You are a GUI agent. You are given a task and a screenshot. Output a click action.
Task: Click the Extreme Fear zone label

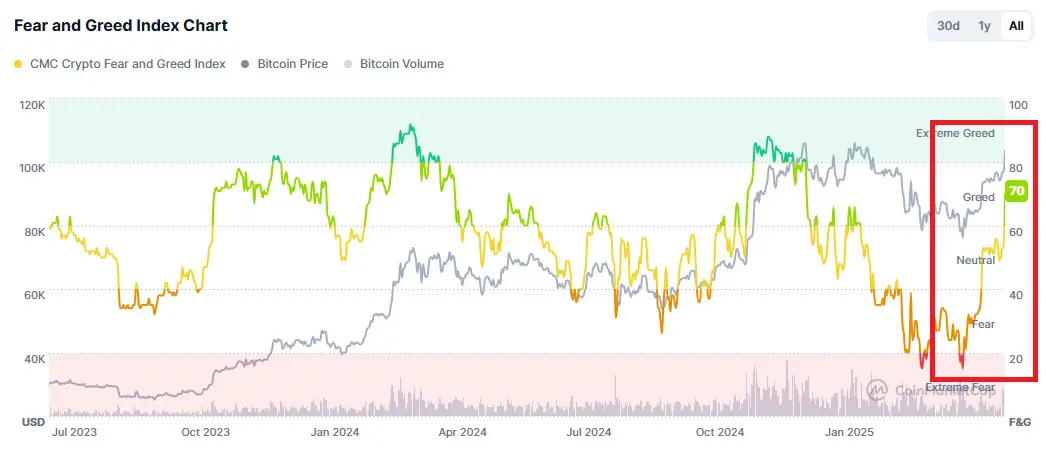pos(960,387)
